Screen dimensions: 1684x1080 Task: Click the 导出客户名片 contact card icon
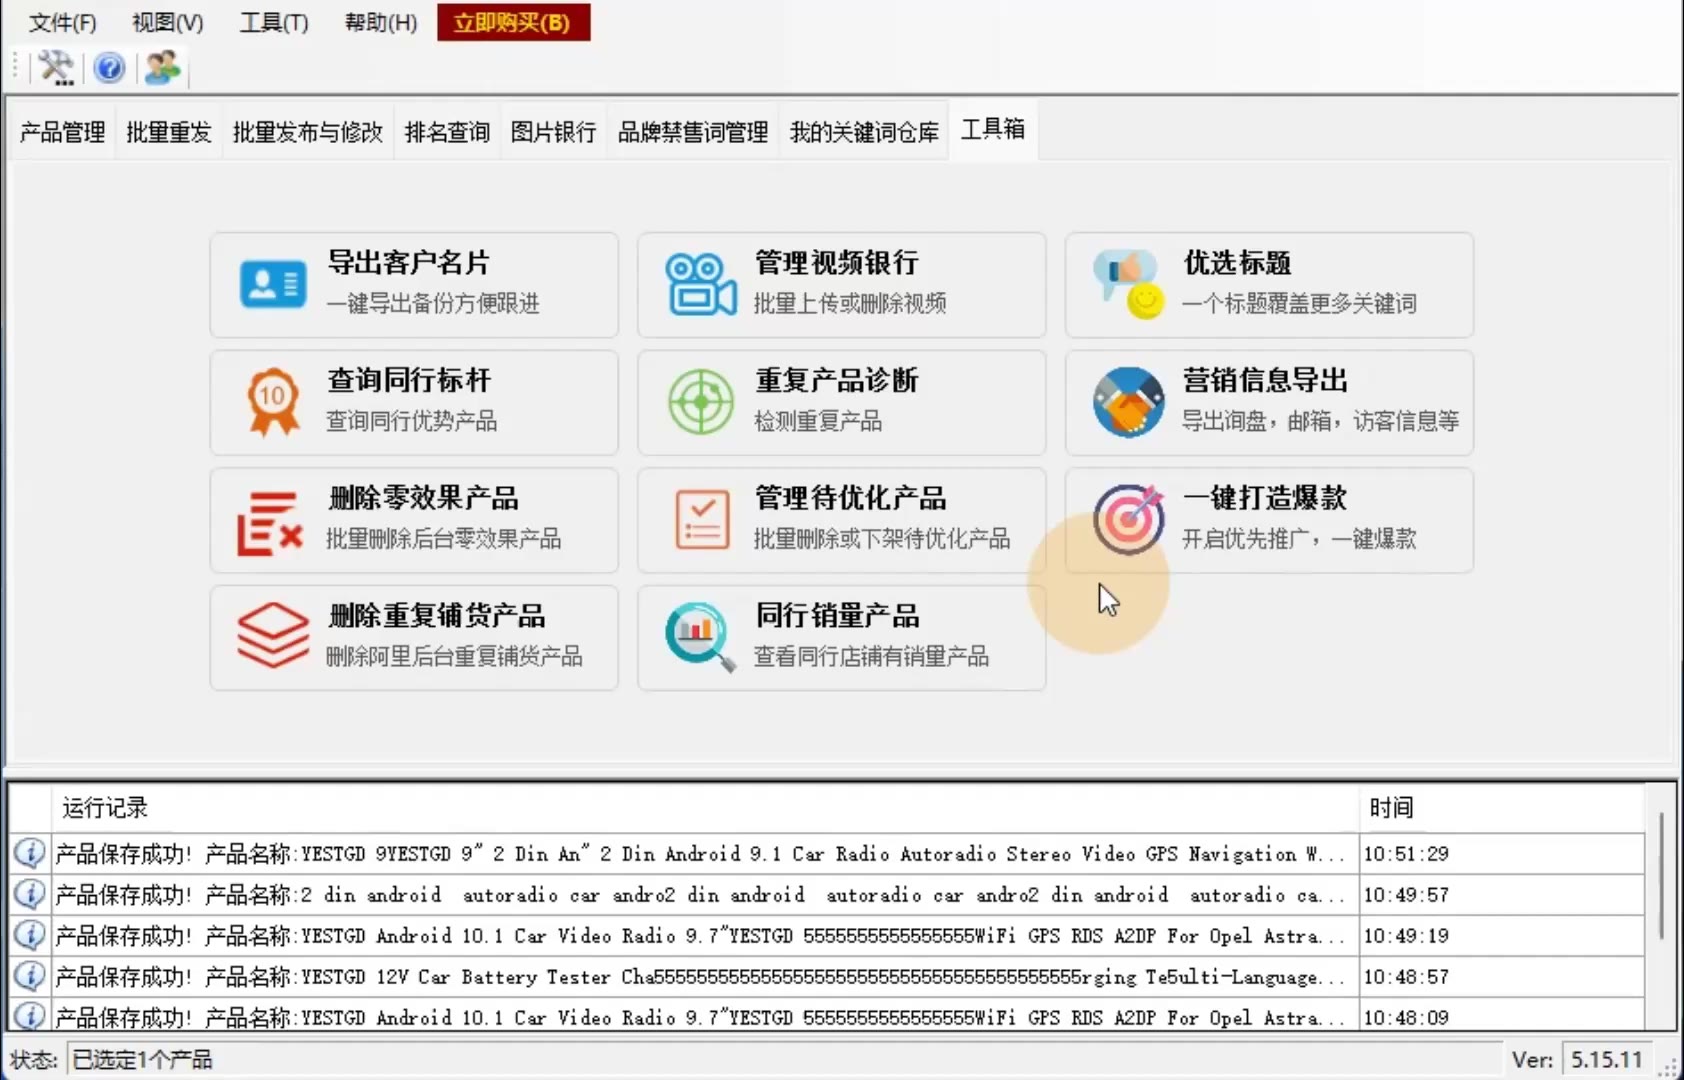click(x=273, y=285)
